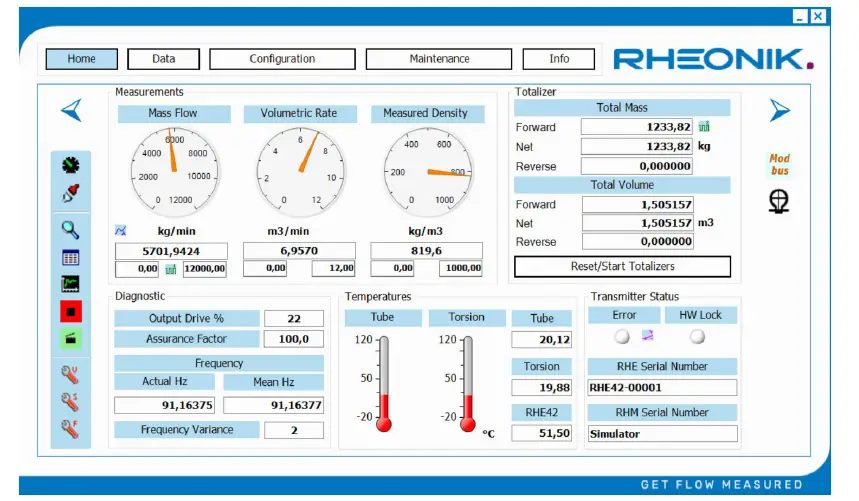
Task: Click the Volumetric Rate maximum field 12,00
Action: (334, 268)
